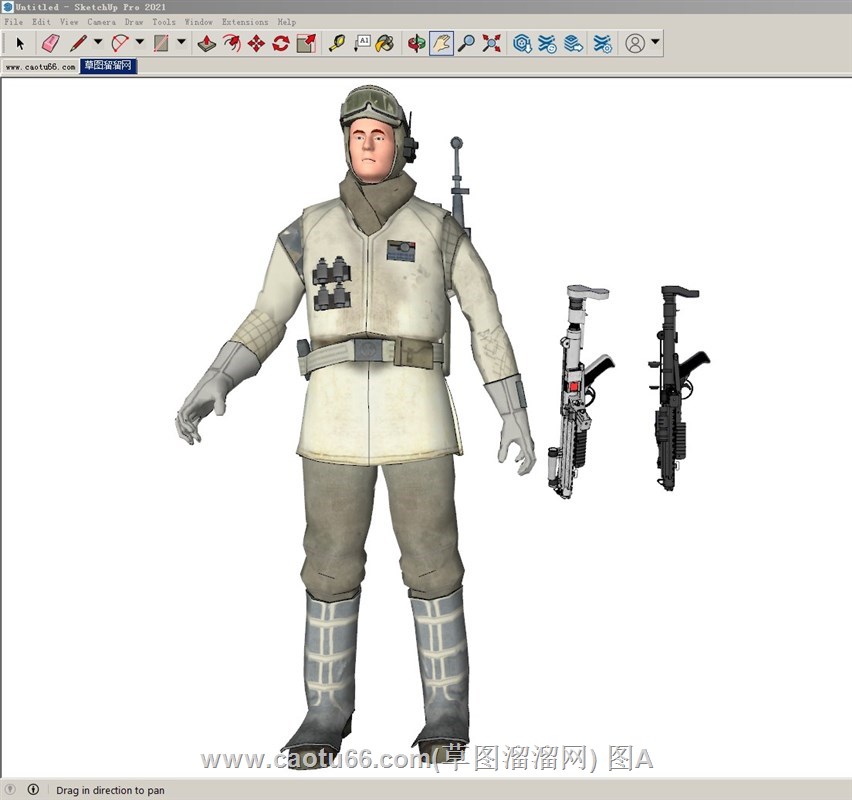Open the Rectangle shape tool dropdown arrow

pyautogui.click(x=181, y=43)
